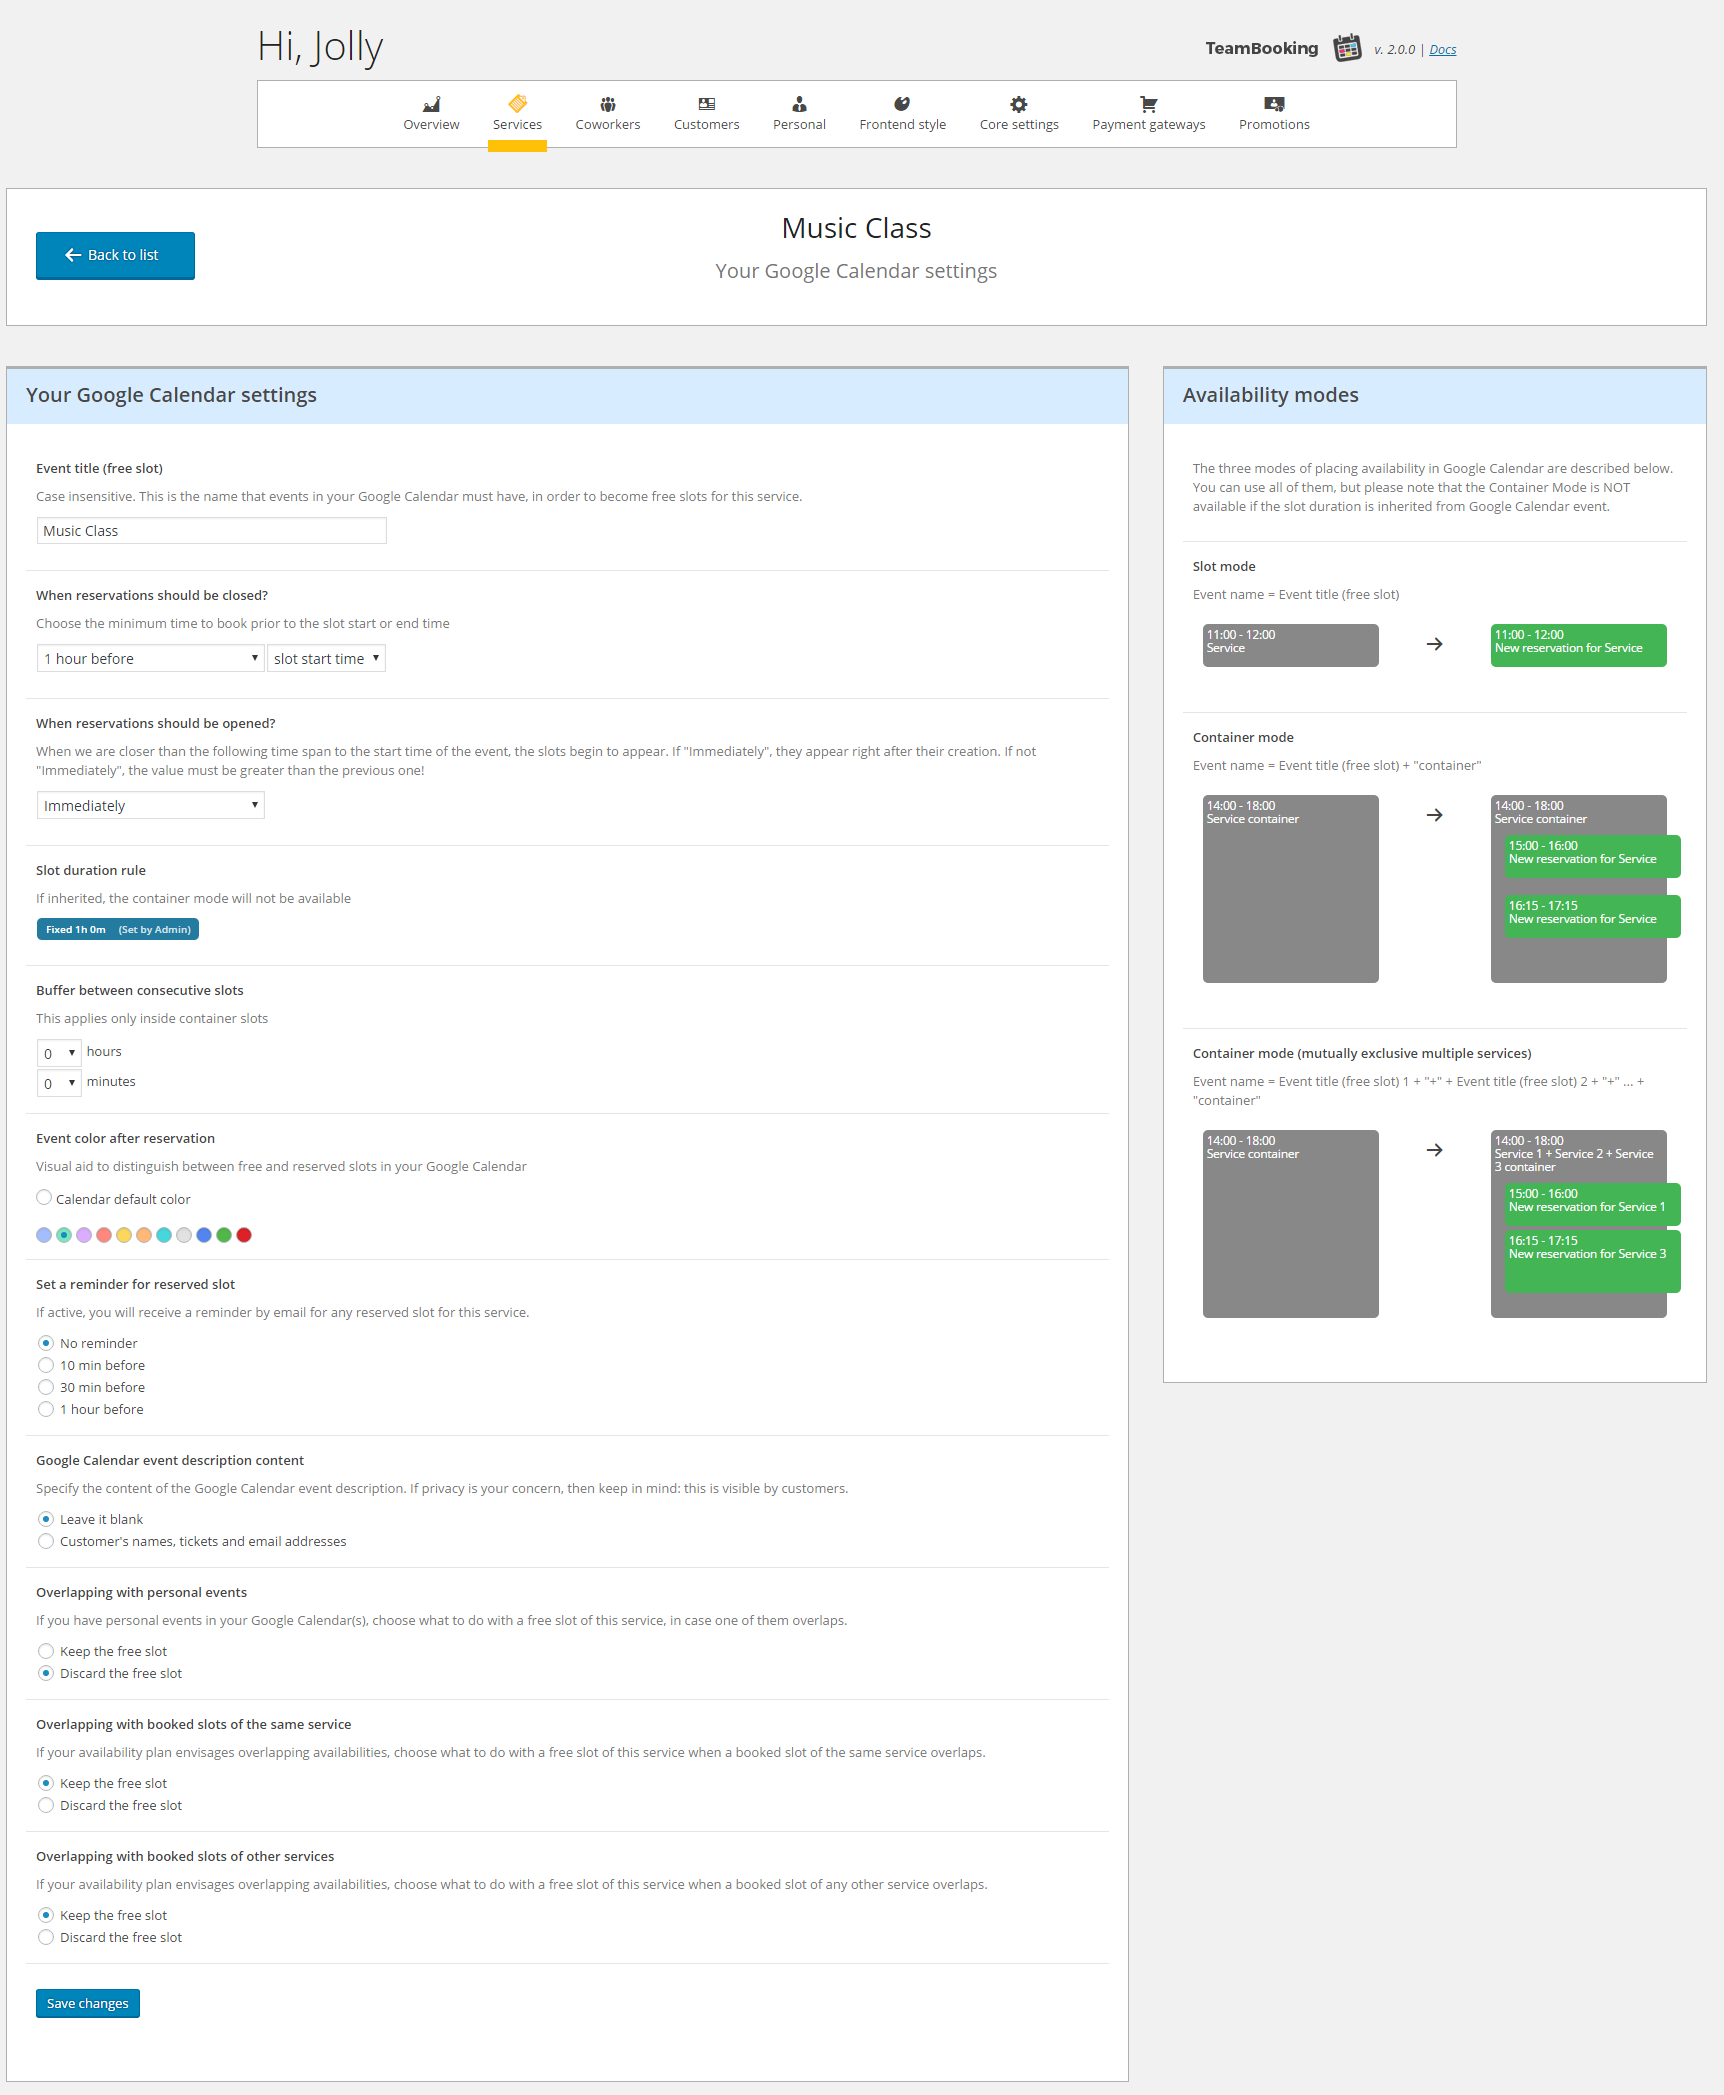
Task: Open the 'Immediately' reservations opened dropdown
Action: 150,805
